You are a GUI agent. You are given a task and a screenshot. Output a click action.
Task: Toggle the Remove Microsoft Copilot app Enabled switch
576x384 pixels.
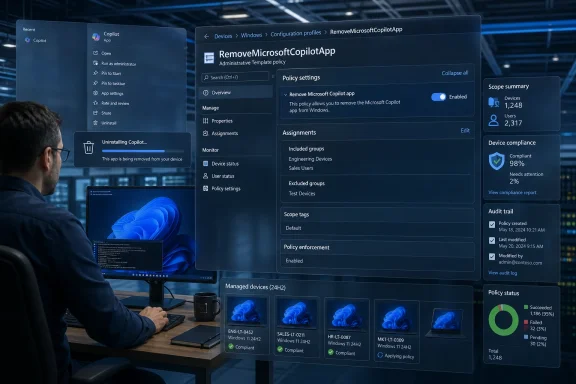tap(438, 97)
